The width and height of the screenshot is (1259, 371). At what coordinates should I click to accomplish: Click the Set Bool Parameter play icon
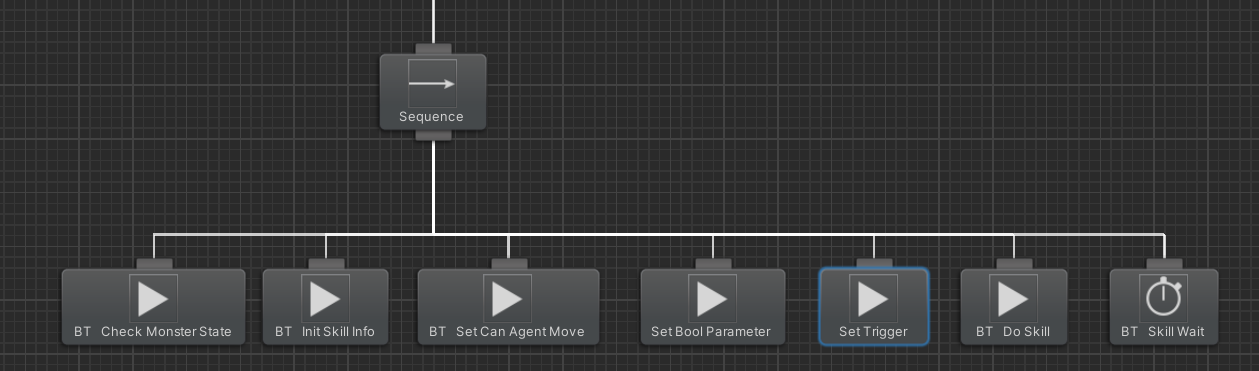click(x=712, y=299)
